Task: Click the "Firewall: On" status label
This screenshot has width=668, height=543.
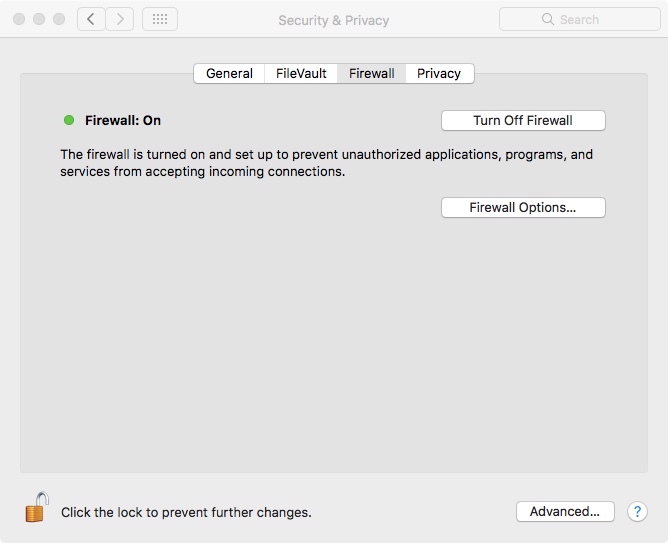Action: (123, 120)
